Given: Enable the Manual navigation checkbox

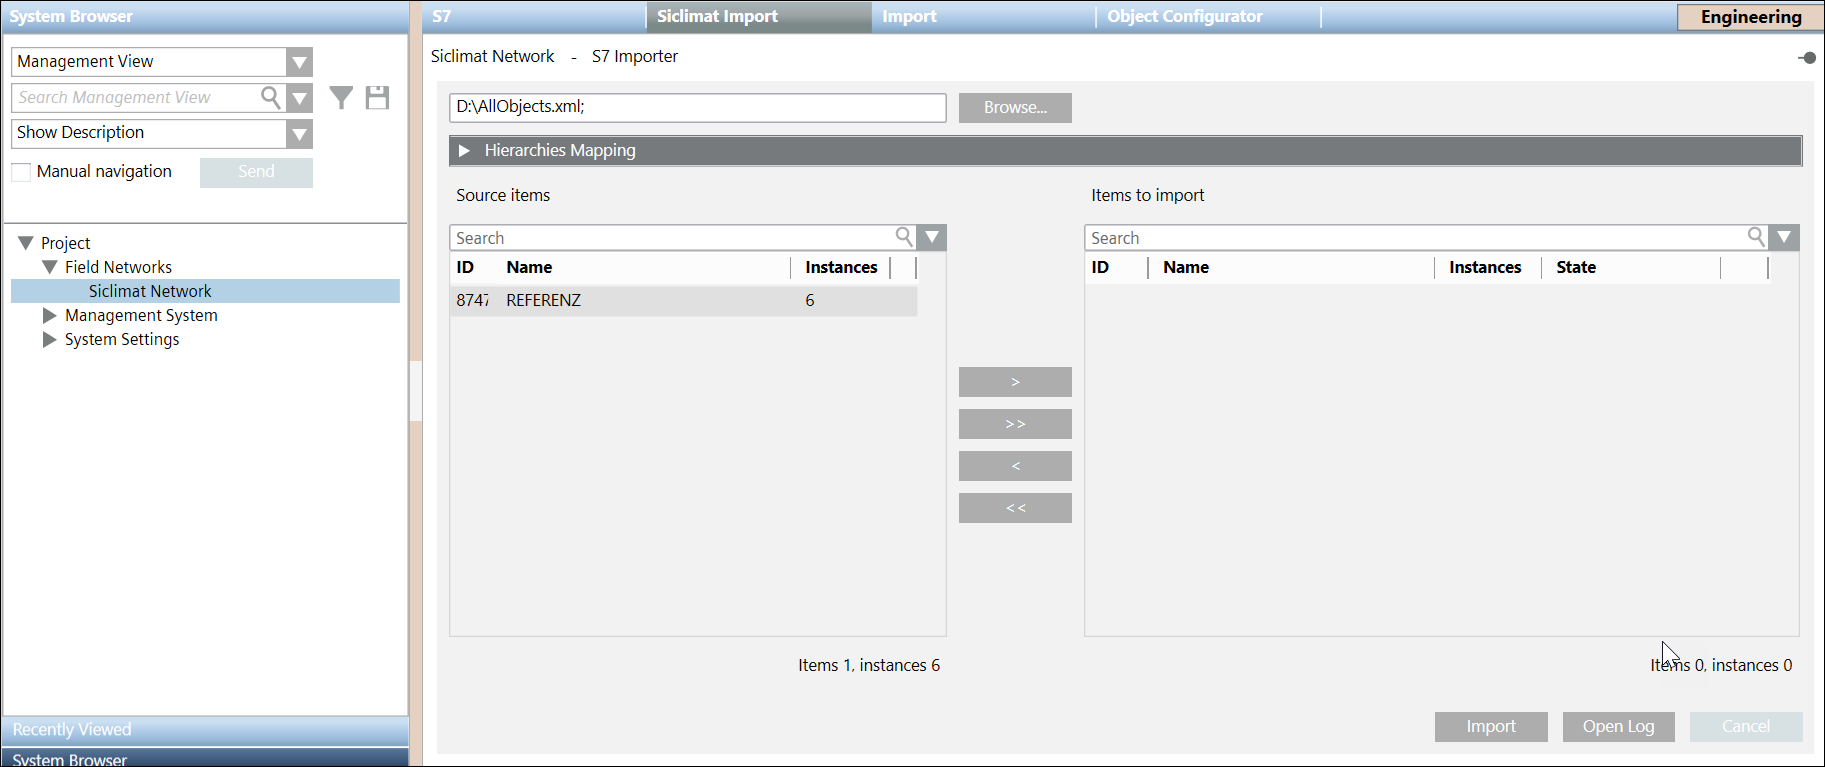Looking at the screenshot, I should click(x=21, y=172).
